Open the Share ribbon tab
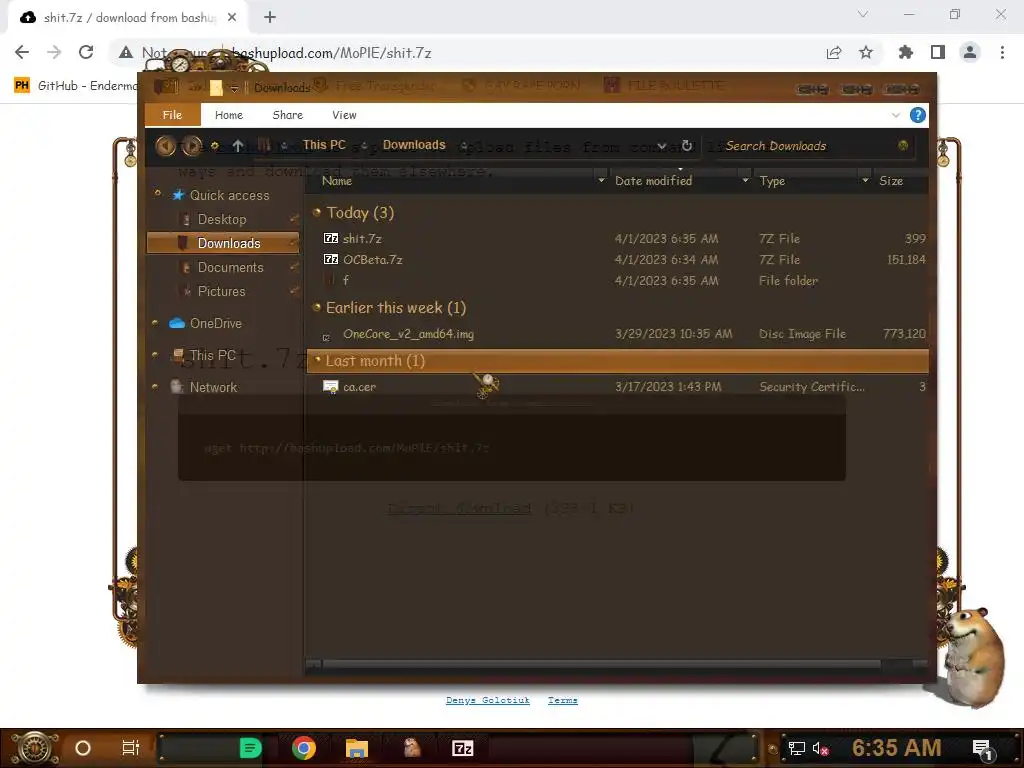Screen dimensions: 1024x768 287,115
